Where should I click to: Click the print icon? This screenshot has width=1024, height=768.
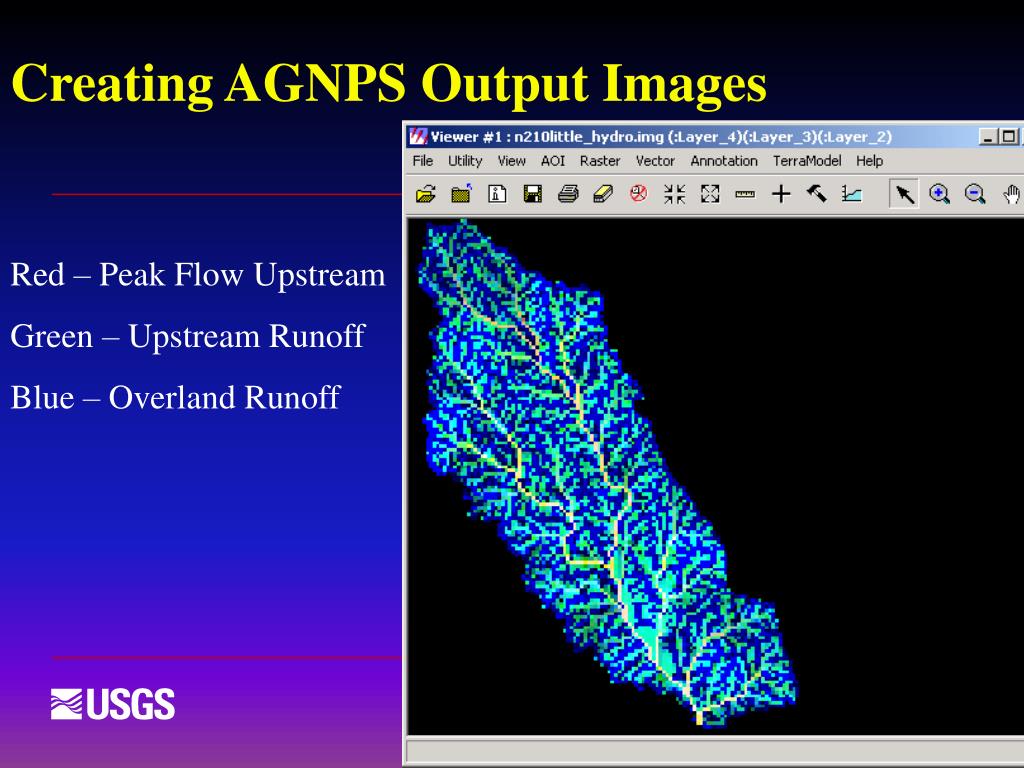point(568,194)
